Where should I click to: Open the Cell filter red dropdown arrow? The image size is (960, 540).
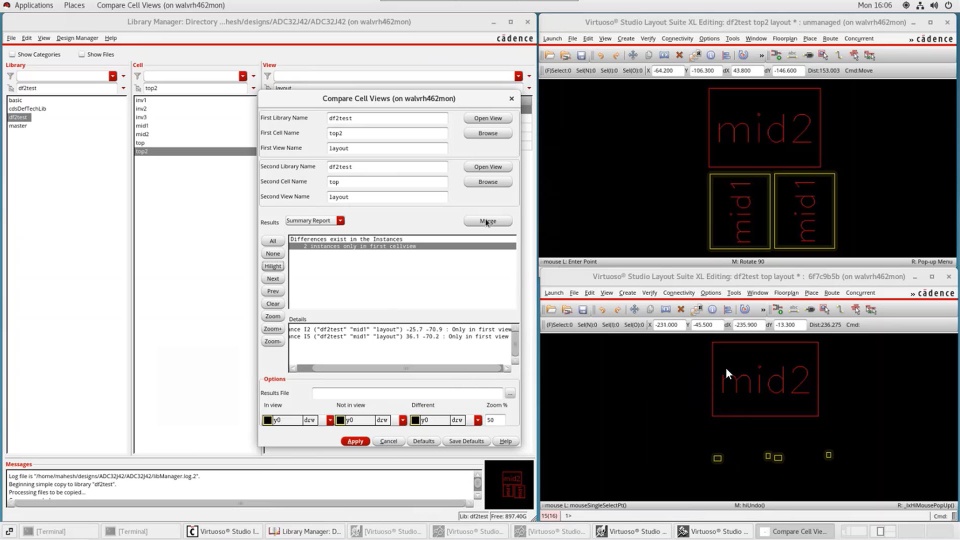243,76
